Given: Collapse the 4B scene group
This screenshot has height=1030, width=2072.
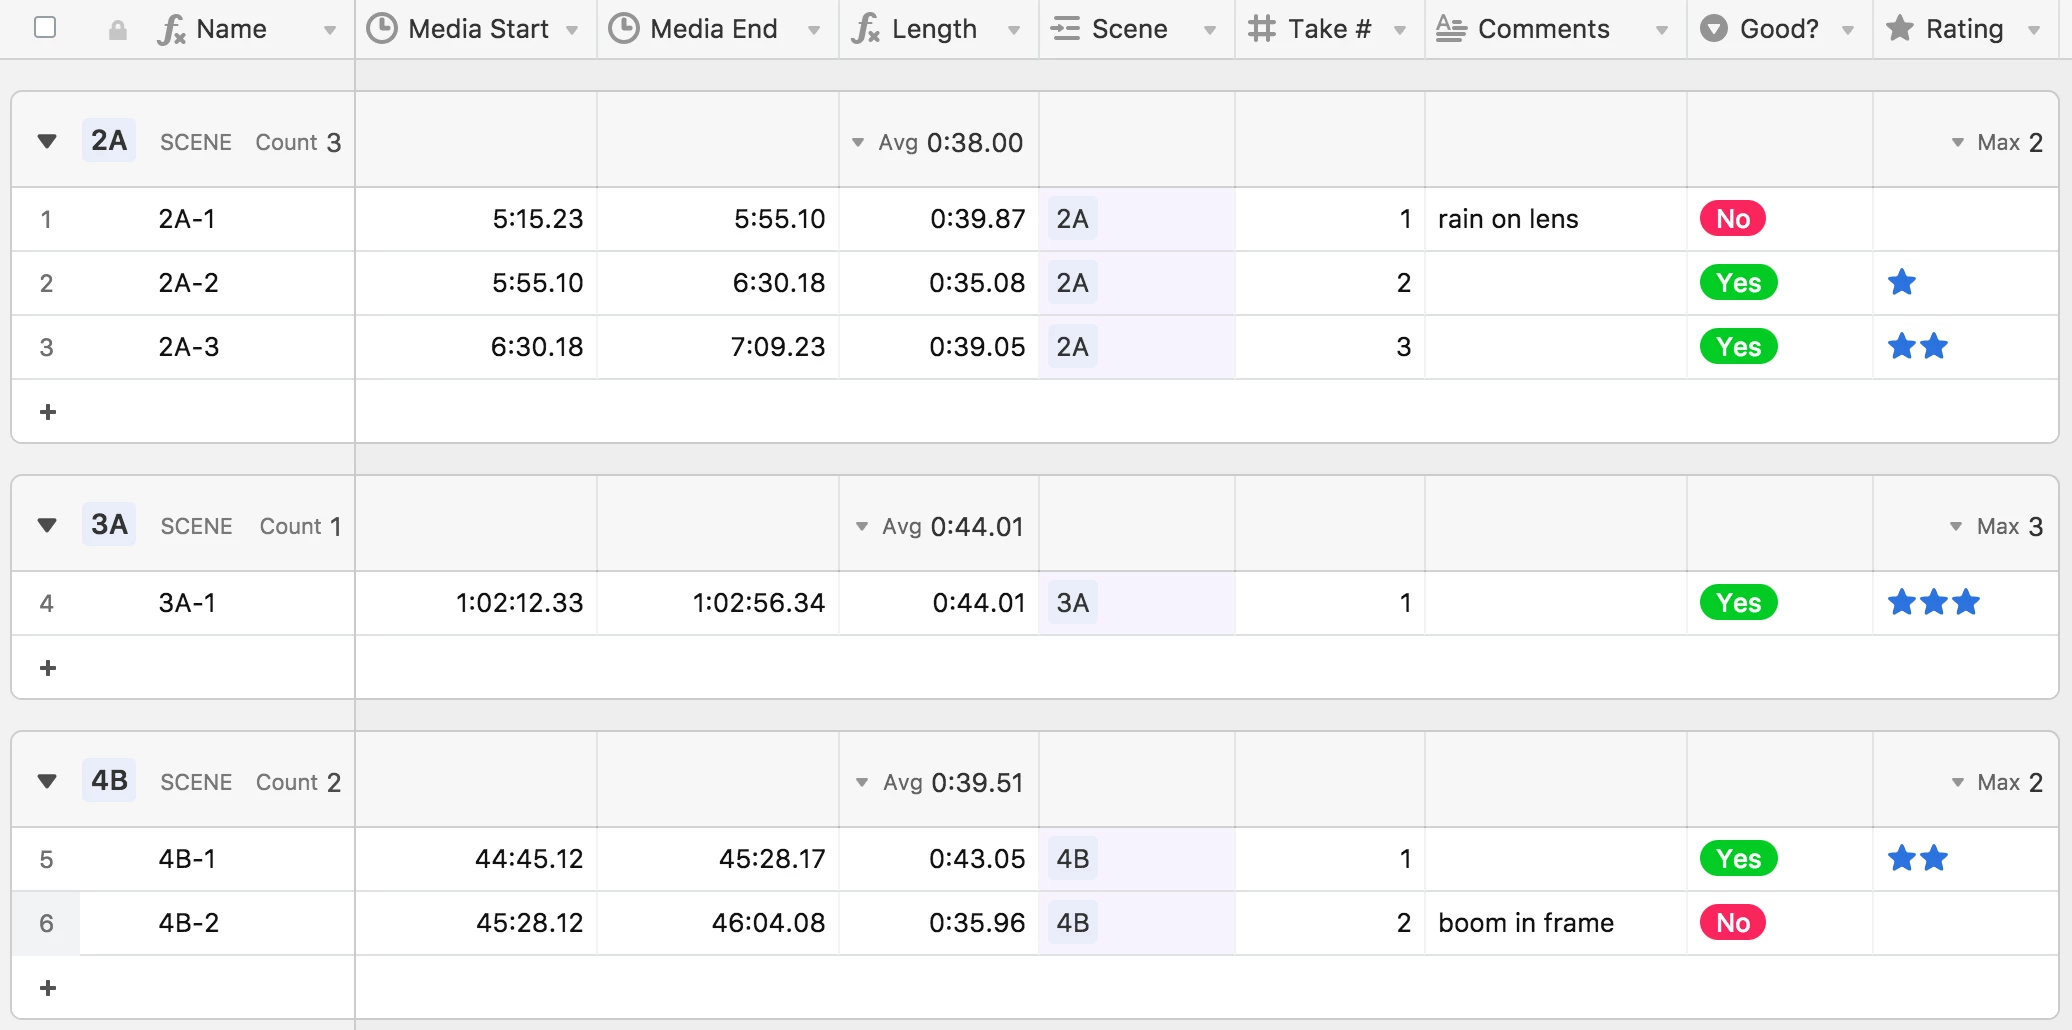Looking at the screenshot, I should (47, 781).
